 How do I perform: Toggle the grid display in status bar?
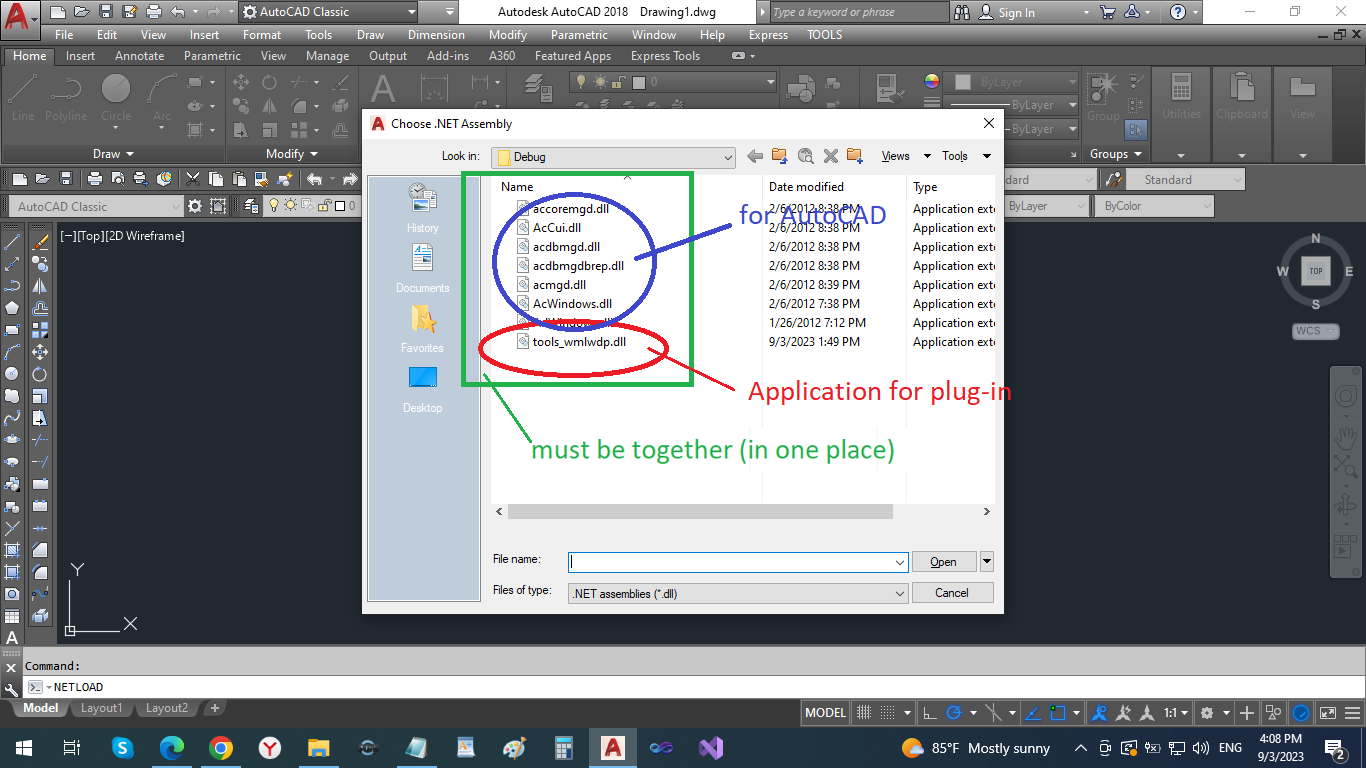(863, 713)
